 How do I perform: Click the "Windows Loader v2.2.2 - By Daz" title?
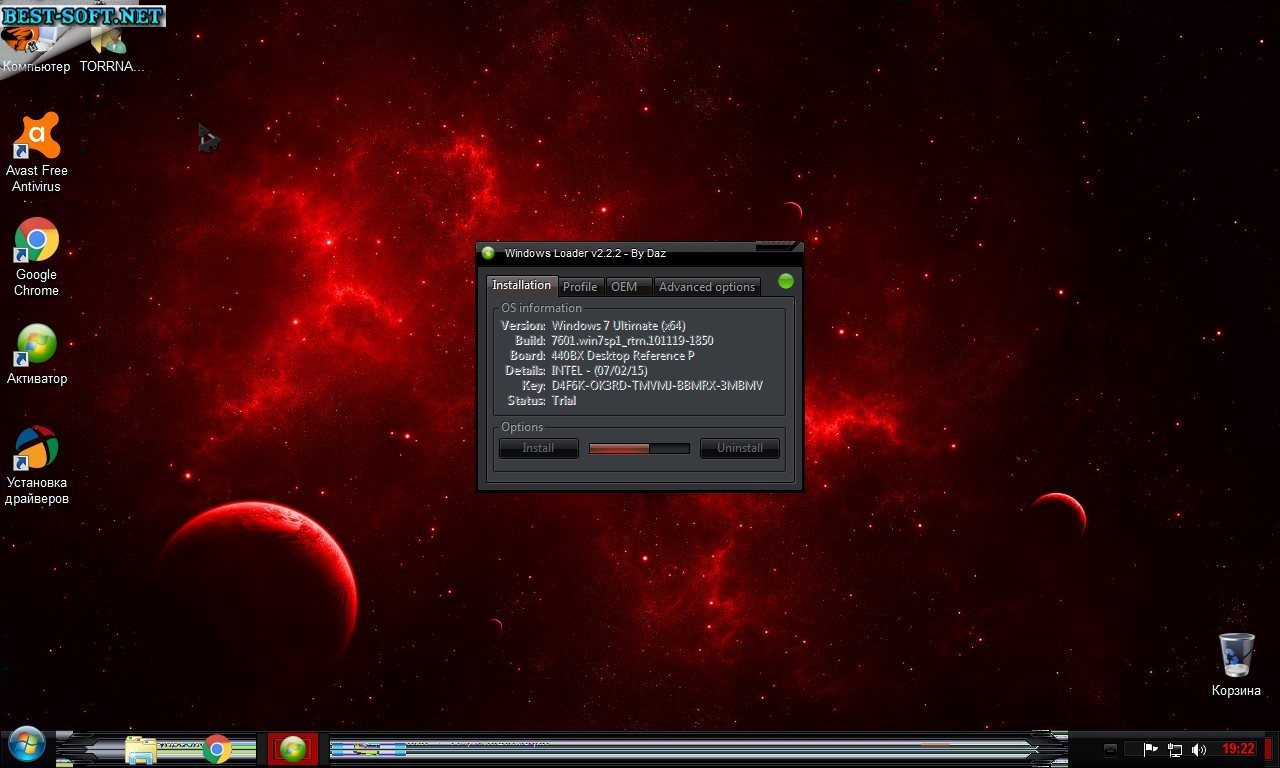[585, 254]
